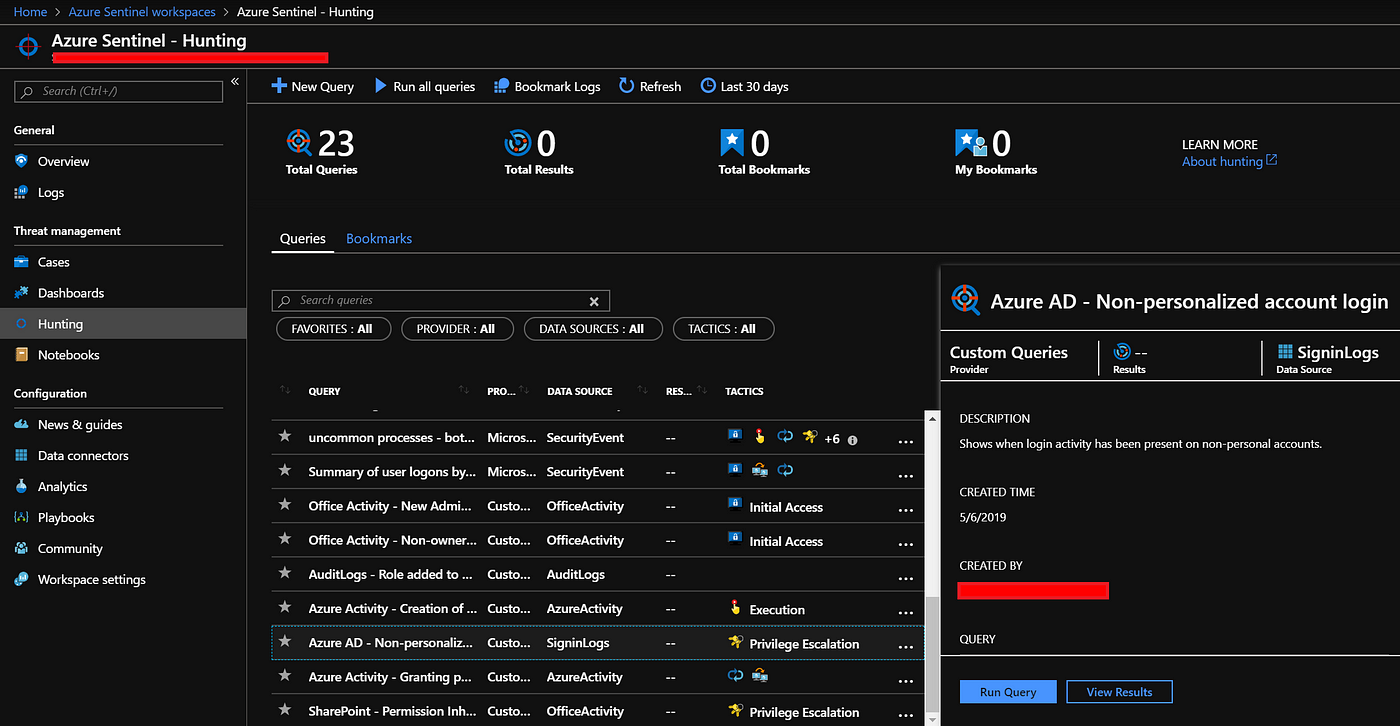The height and width of the screenshot is (726, 1400).
Task: Toggle favorite star for Office Activity - Non-owner
Action: (x=285, y=539)
